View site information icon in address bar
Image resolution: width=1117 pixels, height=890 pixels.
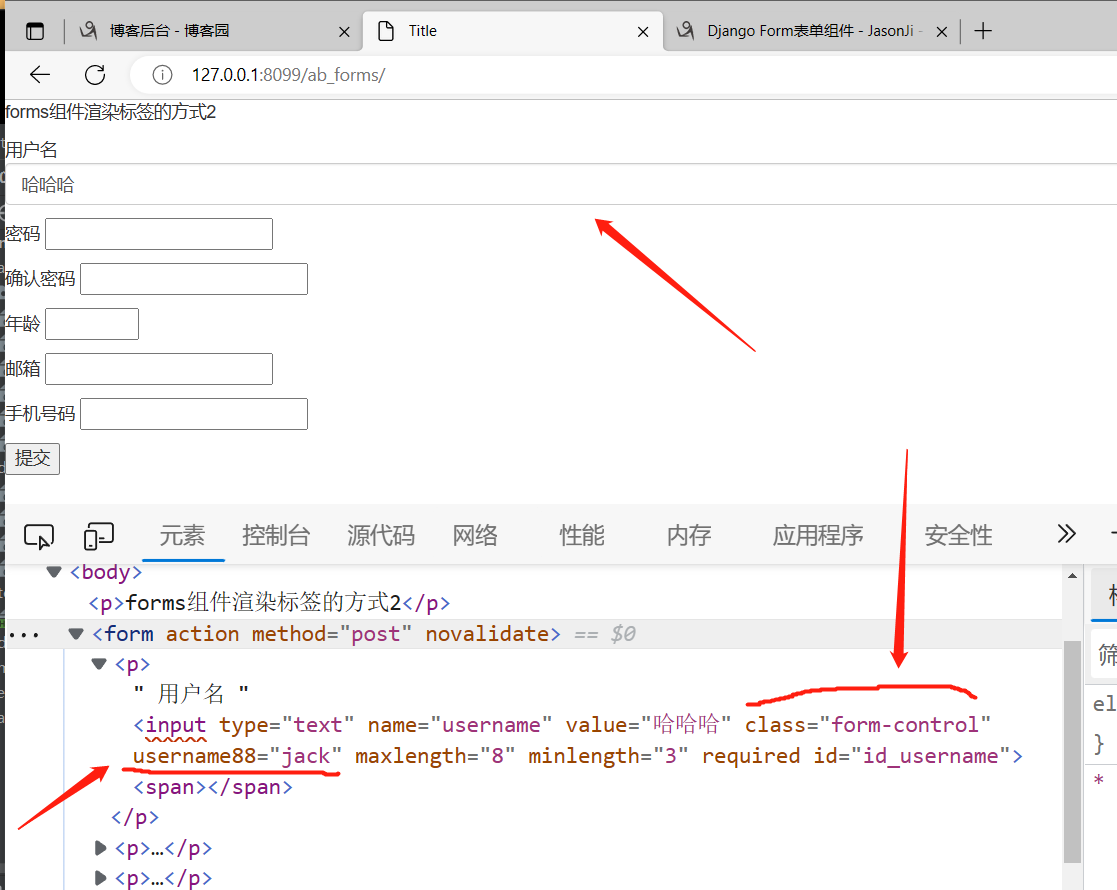[x=162, y=74]
